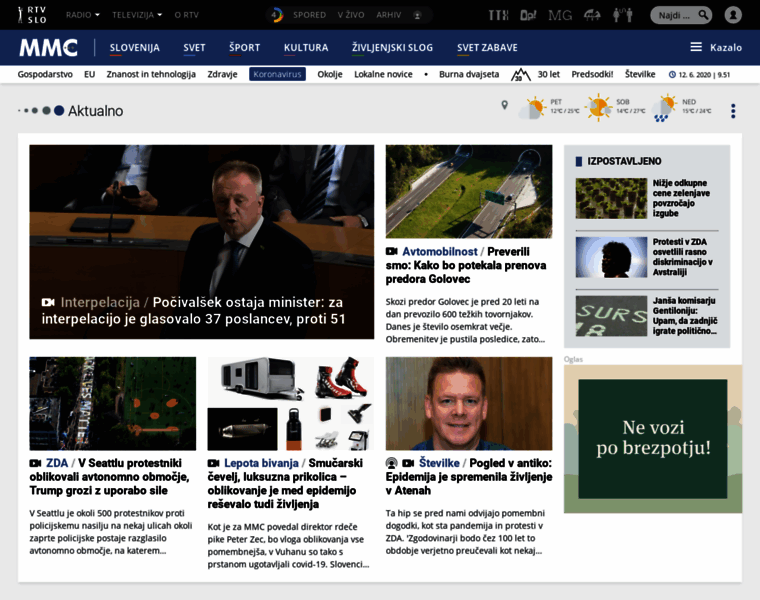Click the Avtomobilnost category label
760x600 pixels.
440,252
